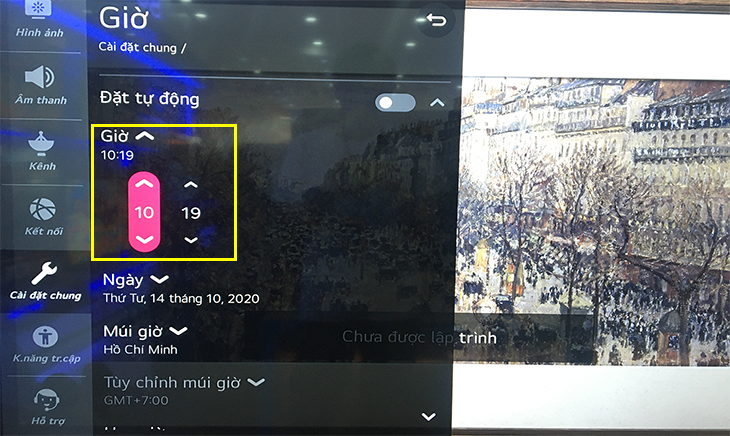Image resolution: width=730 pixels, height=436 pixels.
Task: Collapse the Giờ time section chevron
Action: pyautogui.click(x=145, y=136)
